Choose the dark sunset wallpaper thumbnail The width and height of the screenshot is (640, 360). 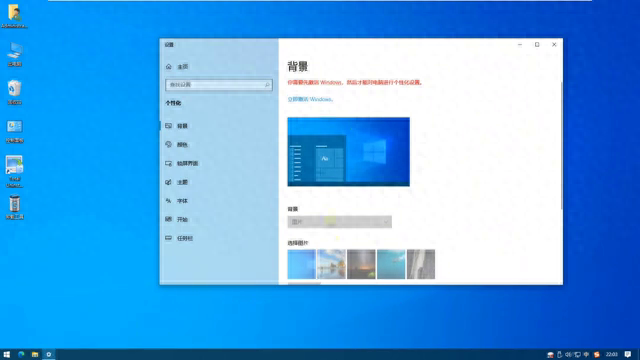click(x=361, y=264)
